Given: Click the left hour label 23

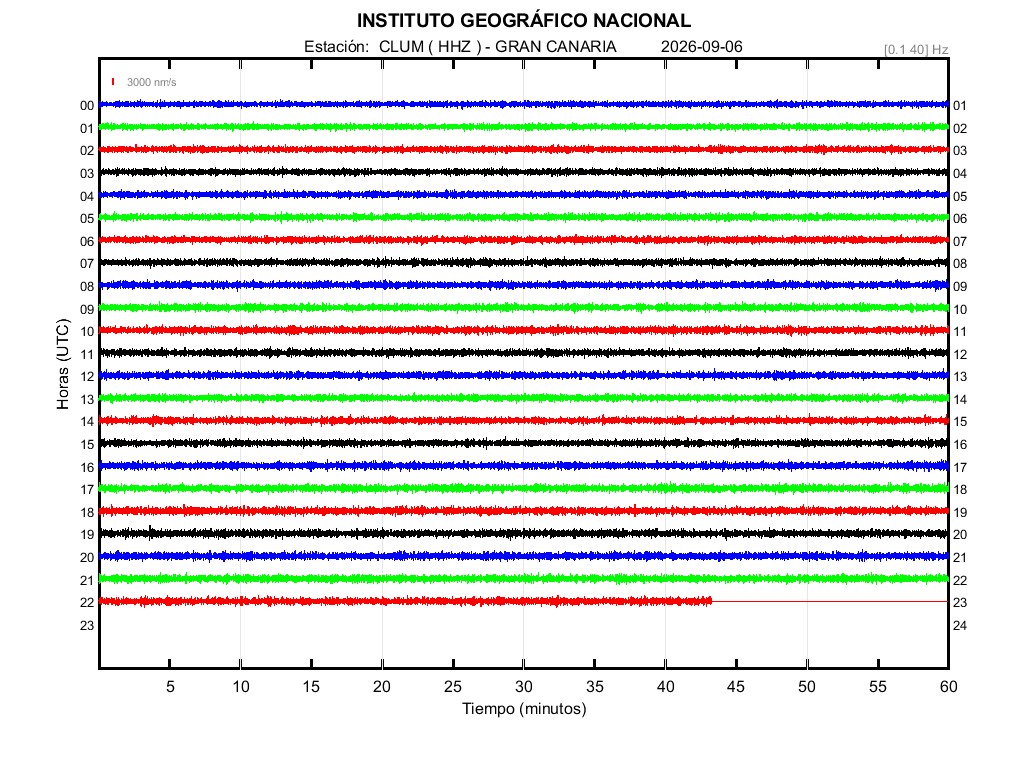Looking at the screenshot, I should pyautogui.click(x=87, y=626).
